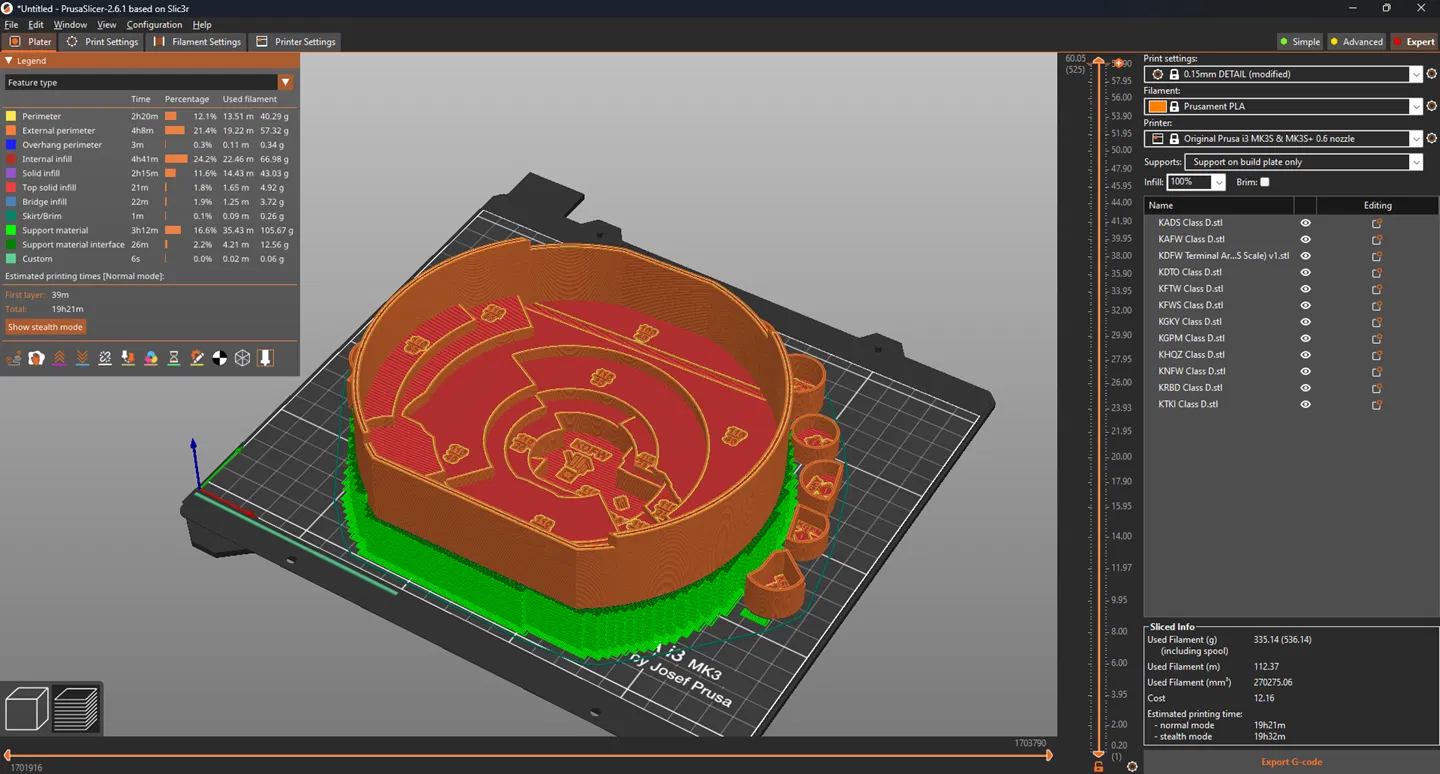Select KFTW Class D.stl name in list
The image size is (1440, 774).
[1190, 289]
